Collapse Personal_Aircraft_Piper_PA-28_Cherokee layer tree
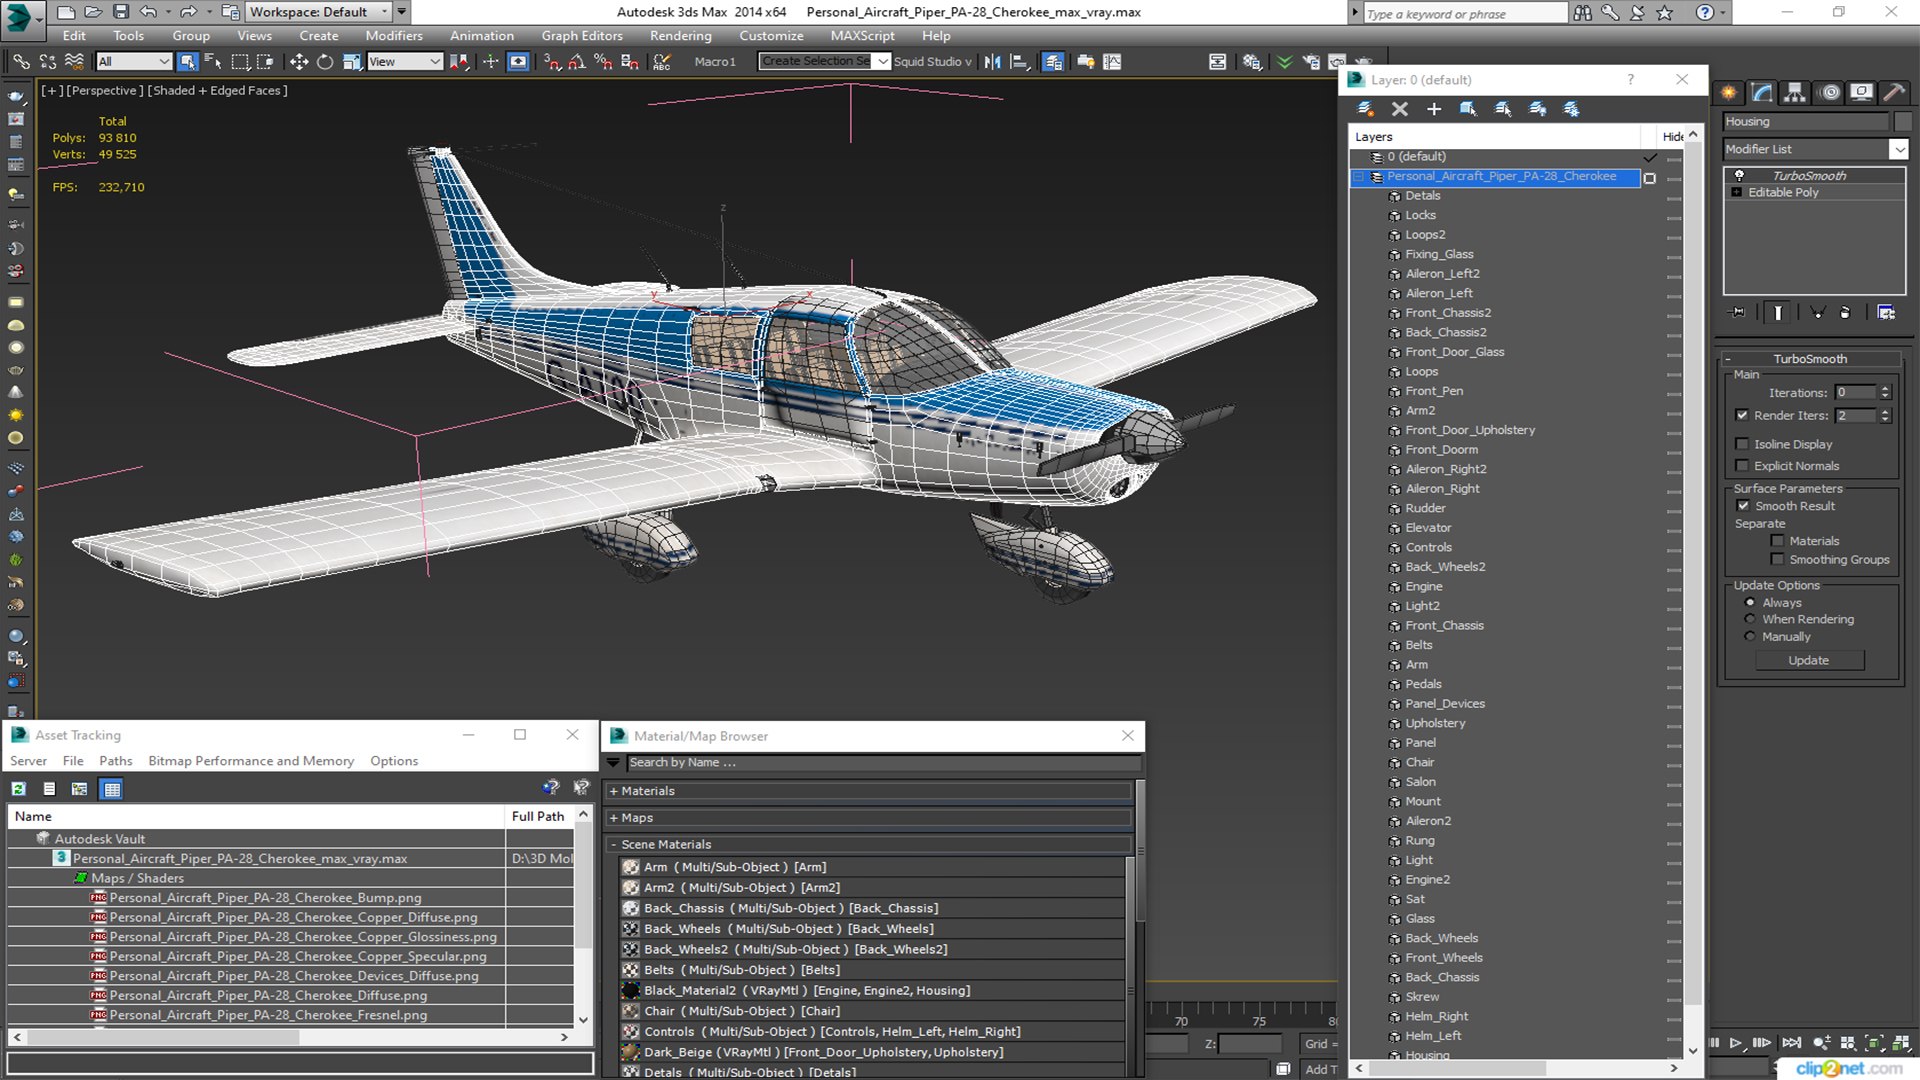The width and height of the screenshot is (1920, 1080). [1358, 177]
